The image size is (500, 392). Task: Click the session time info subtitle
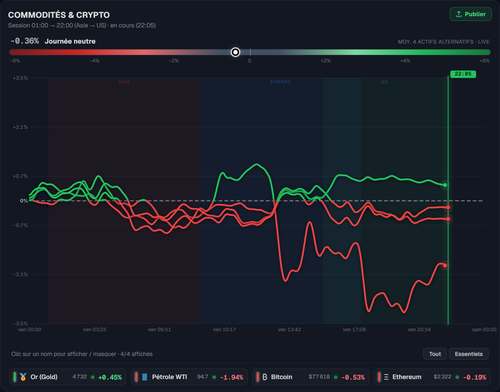(82, 25)
